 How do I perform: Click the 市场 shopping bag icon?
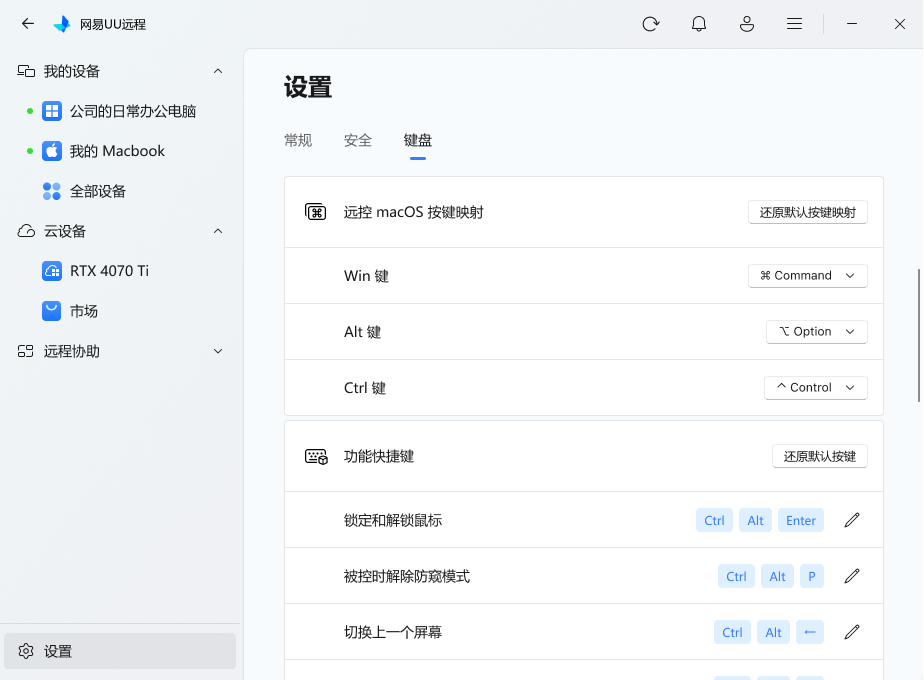(x=52, y=311)
